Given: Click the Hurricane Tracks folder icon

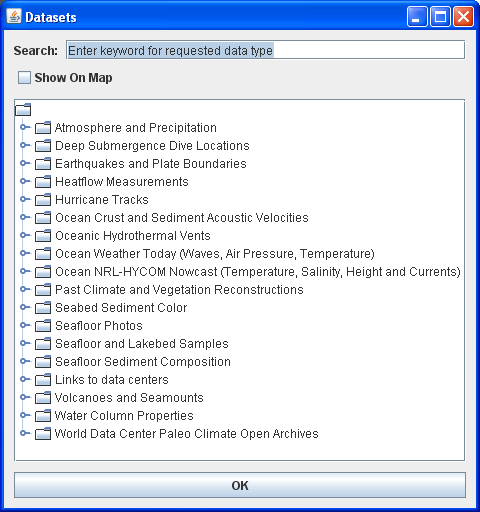Looking at the screenshot, I should (x=43, y=200).
